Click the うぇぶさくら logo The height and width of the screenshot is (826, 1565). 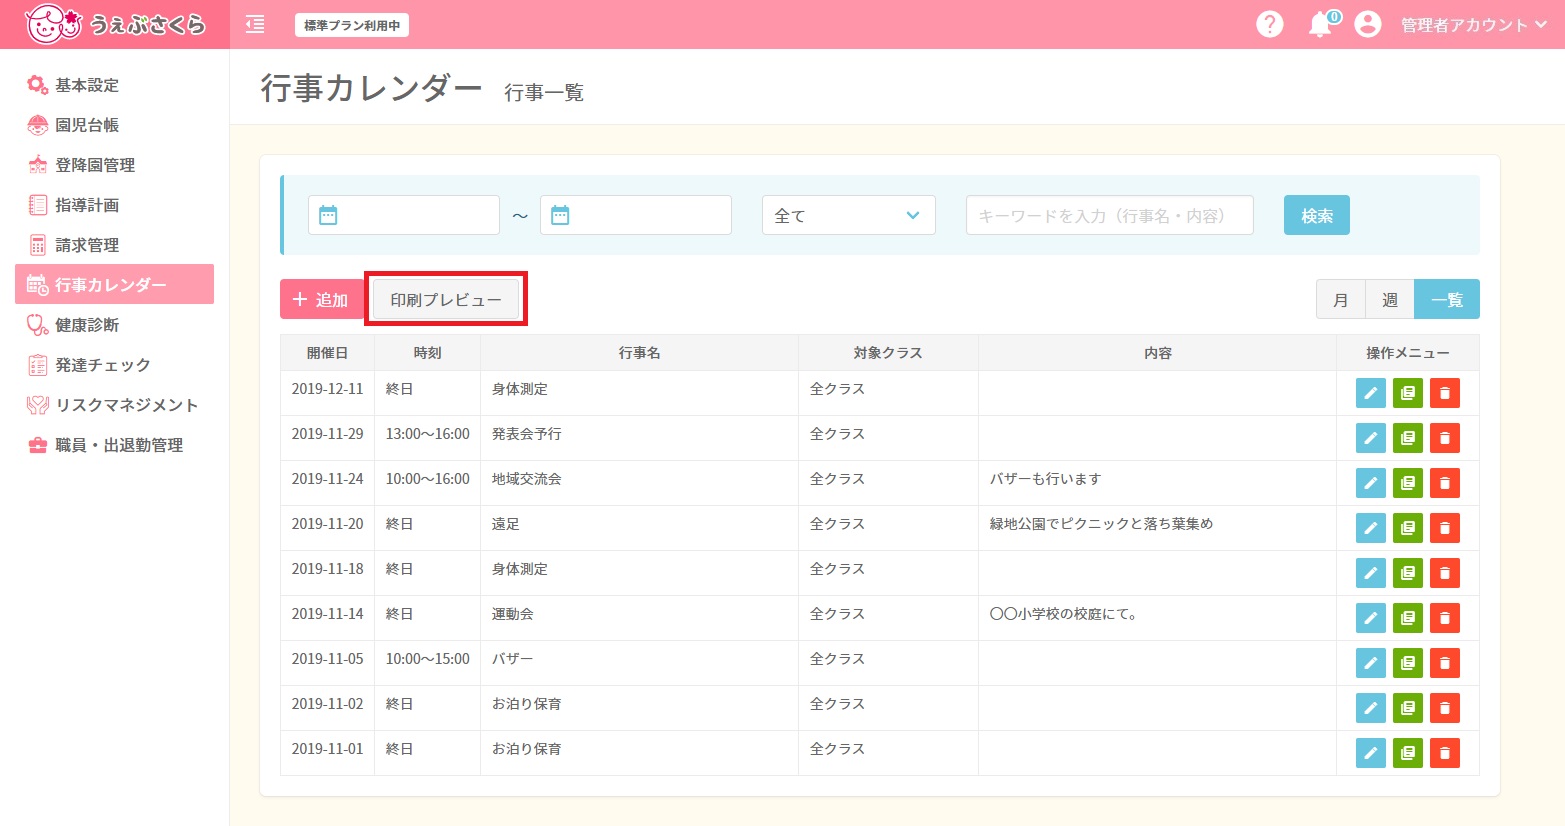115,24
